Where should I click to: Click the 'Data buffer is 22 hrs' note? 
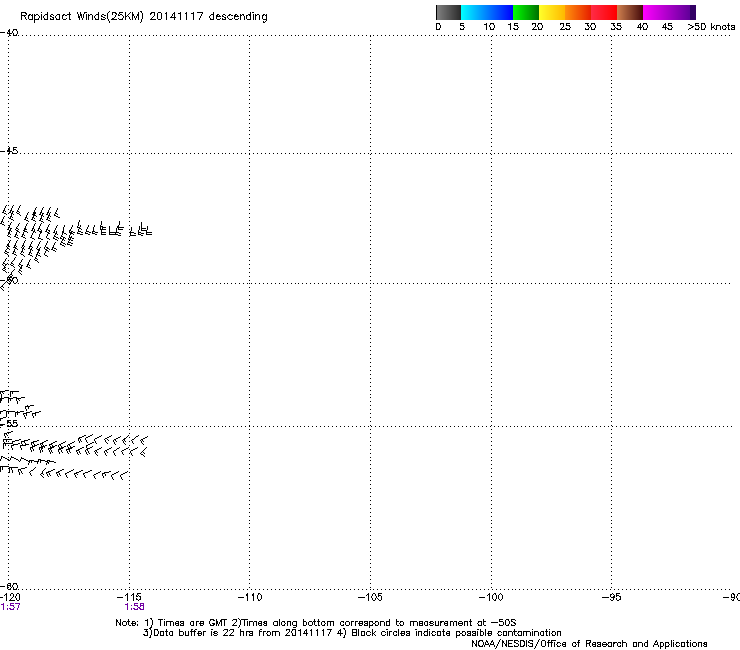point(352,633)
